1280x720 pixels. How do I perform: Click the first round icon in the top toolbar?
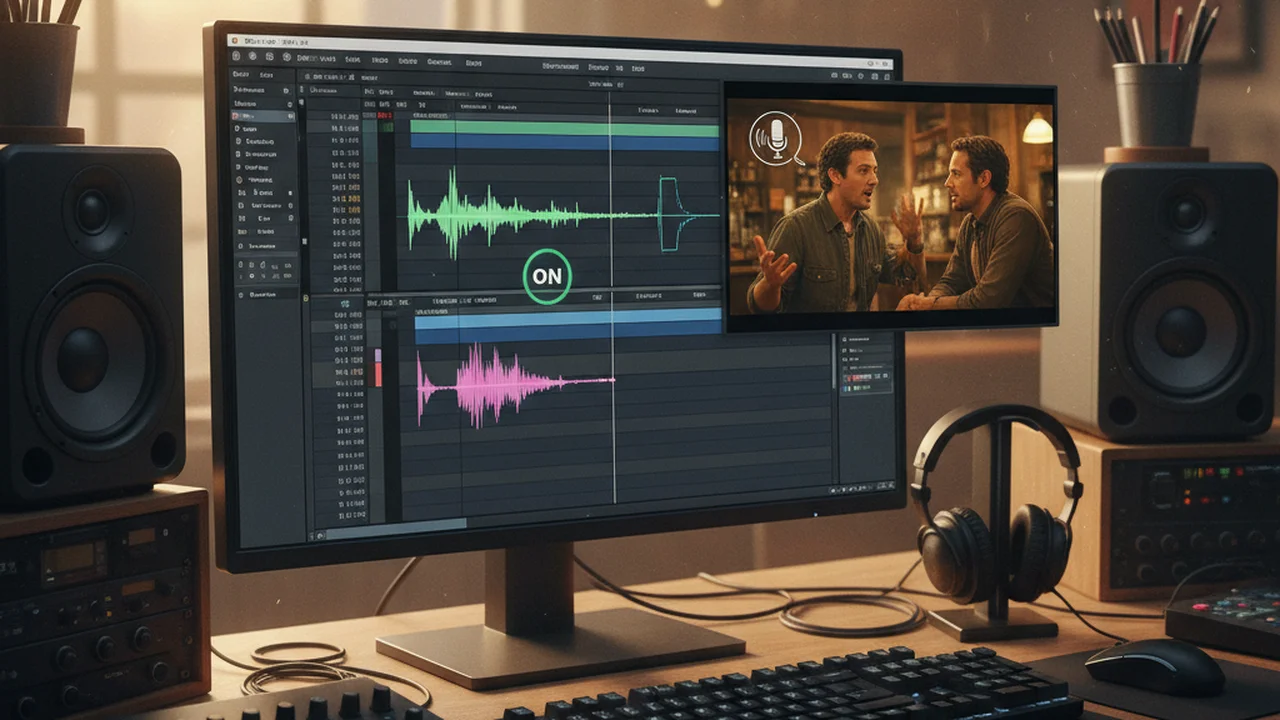coord(236,56)
